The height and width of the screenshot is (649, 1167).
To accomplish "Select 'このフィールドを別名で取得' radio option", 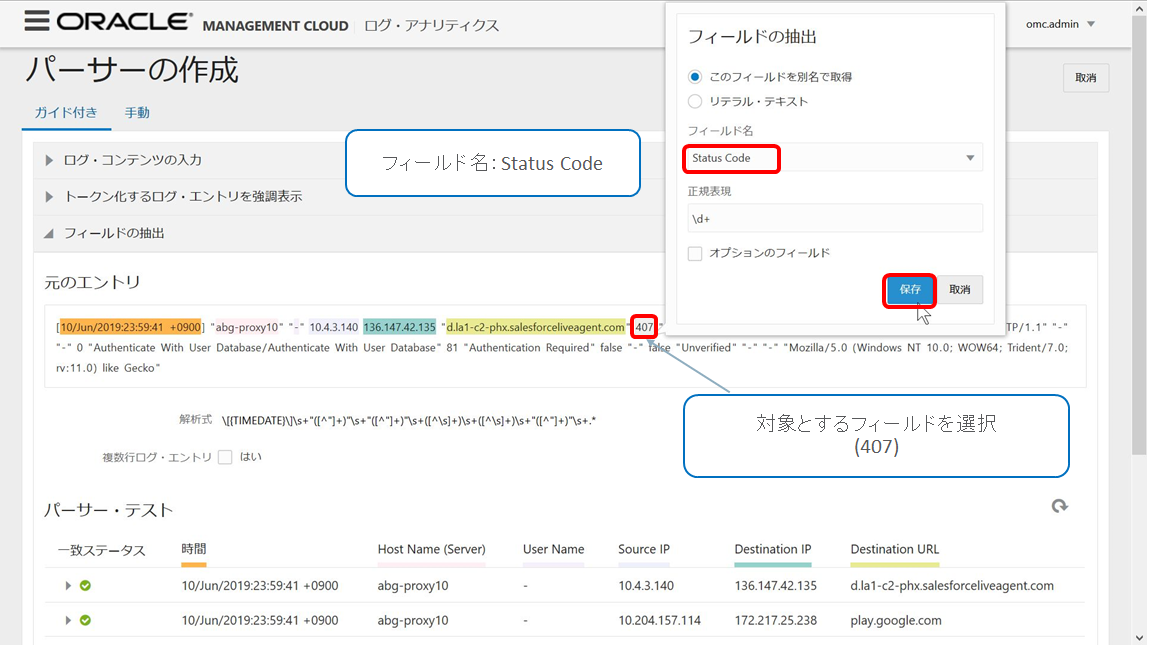I will pyautogui.click(x=695, y=77).
